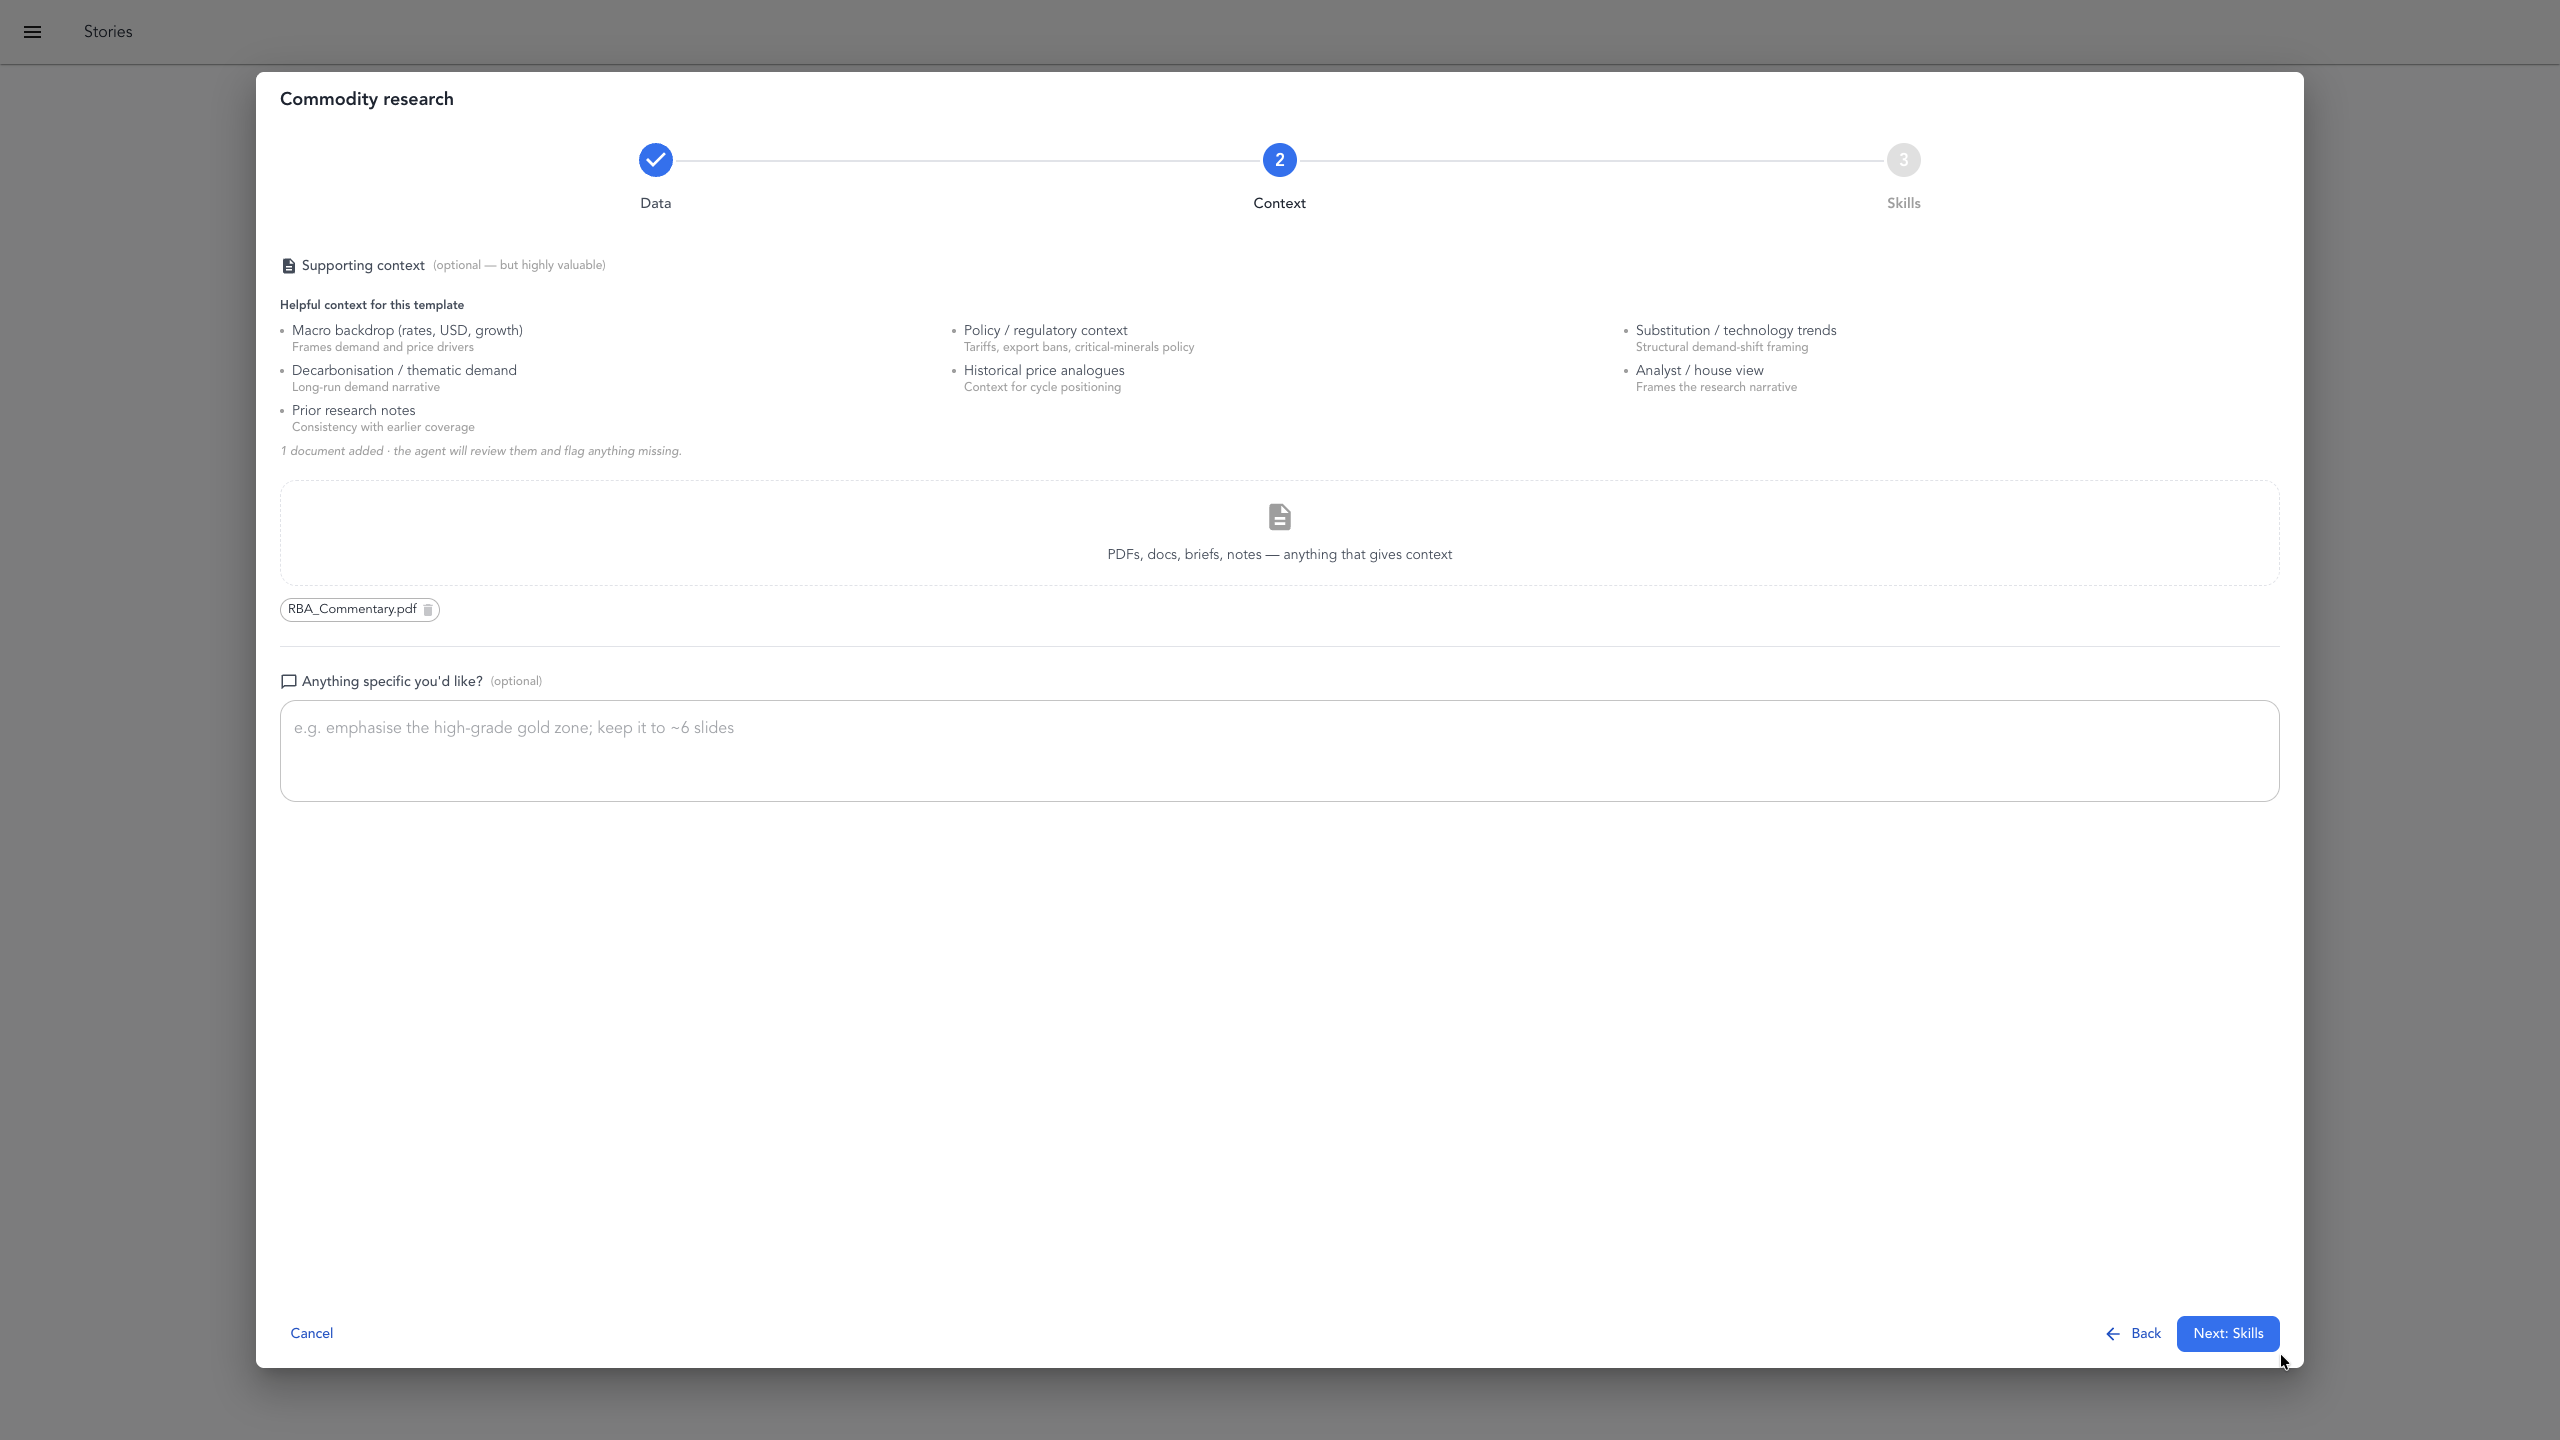2560x1440 pixels.
Task: Click Helpful context for this template heading
Action: tap(372, 305)
